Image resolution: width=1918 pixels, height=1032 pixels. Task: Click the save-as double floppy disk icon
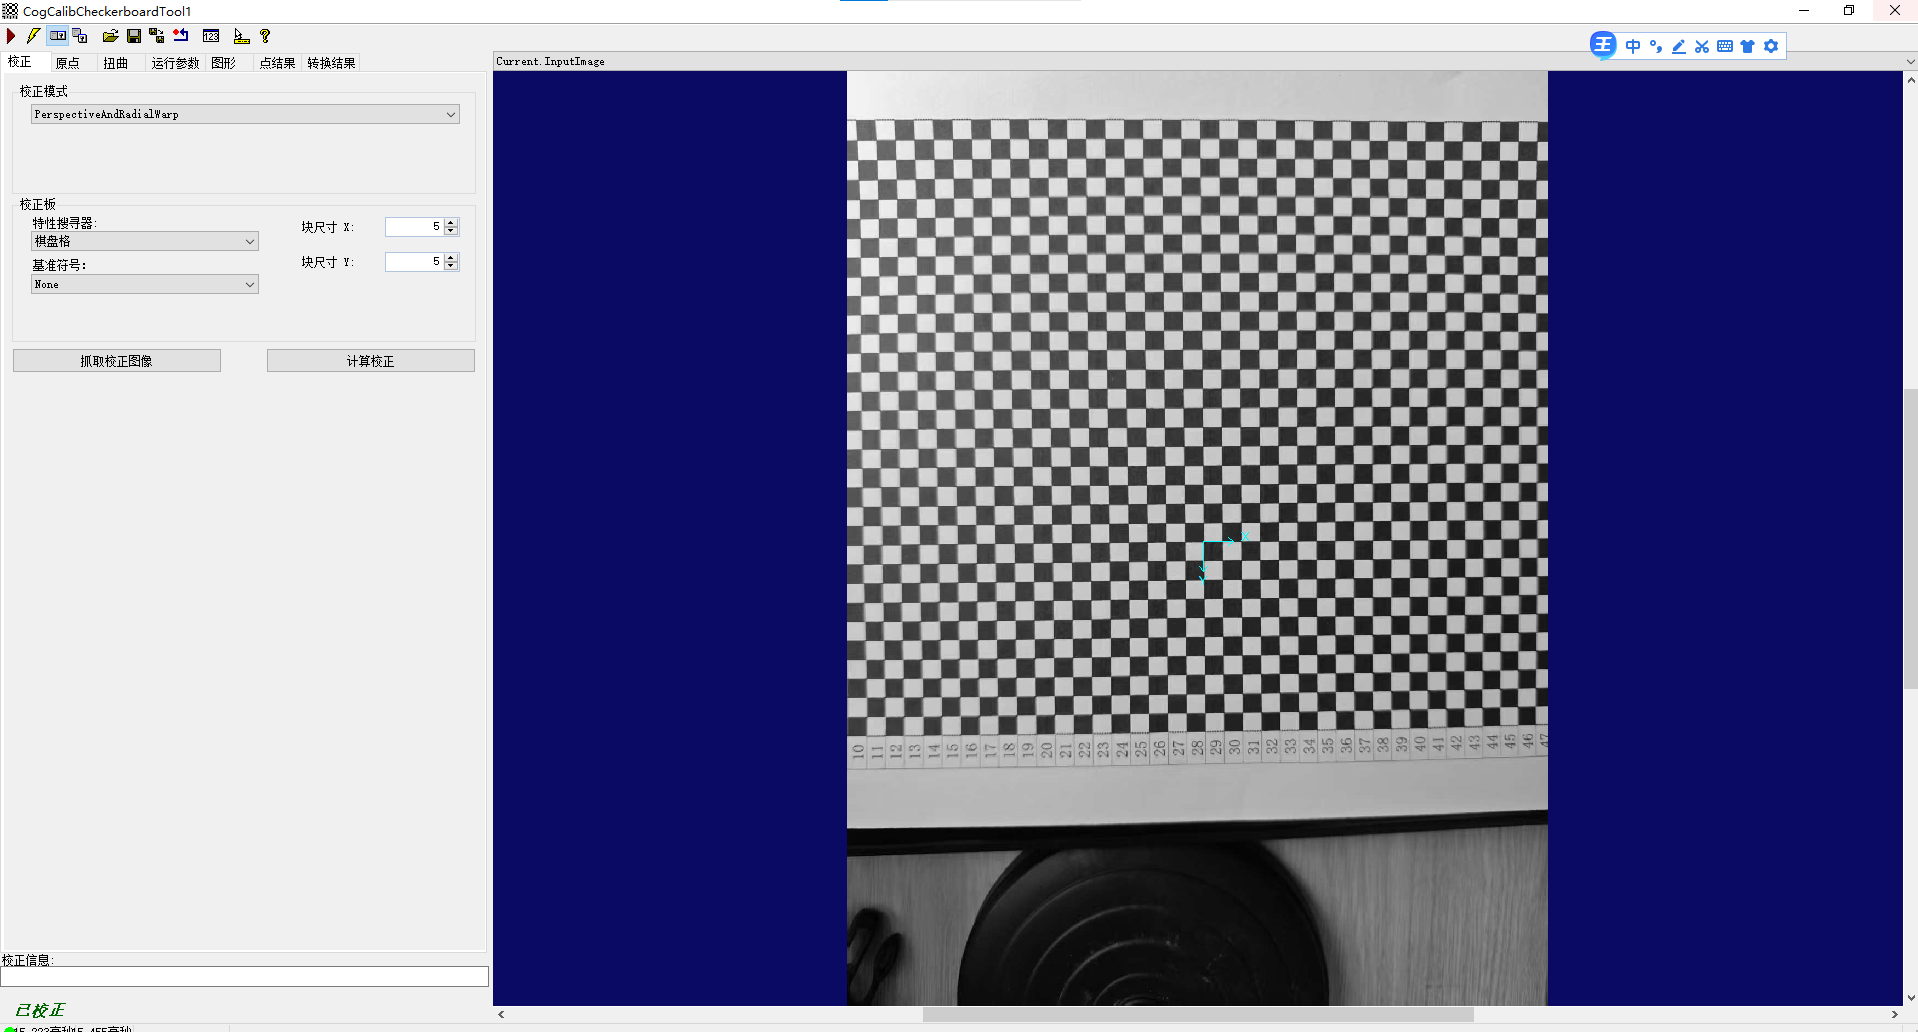point(156,36)
